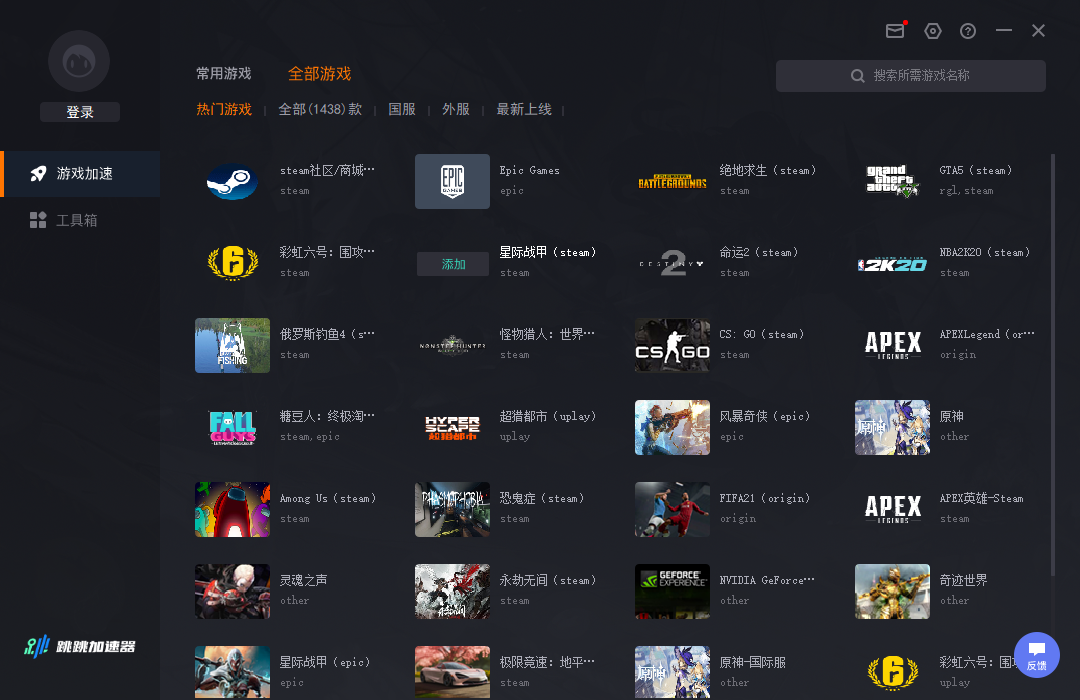Select the Epic Games title text
The height and width of the screenshot is (700, 1080).
[x=530, y=170]
